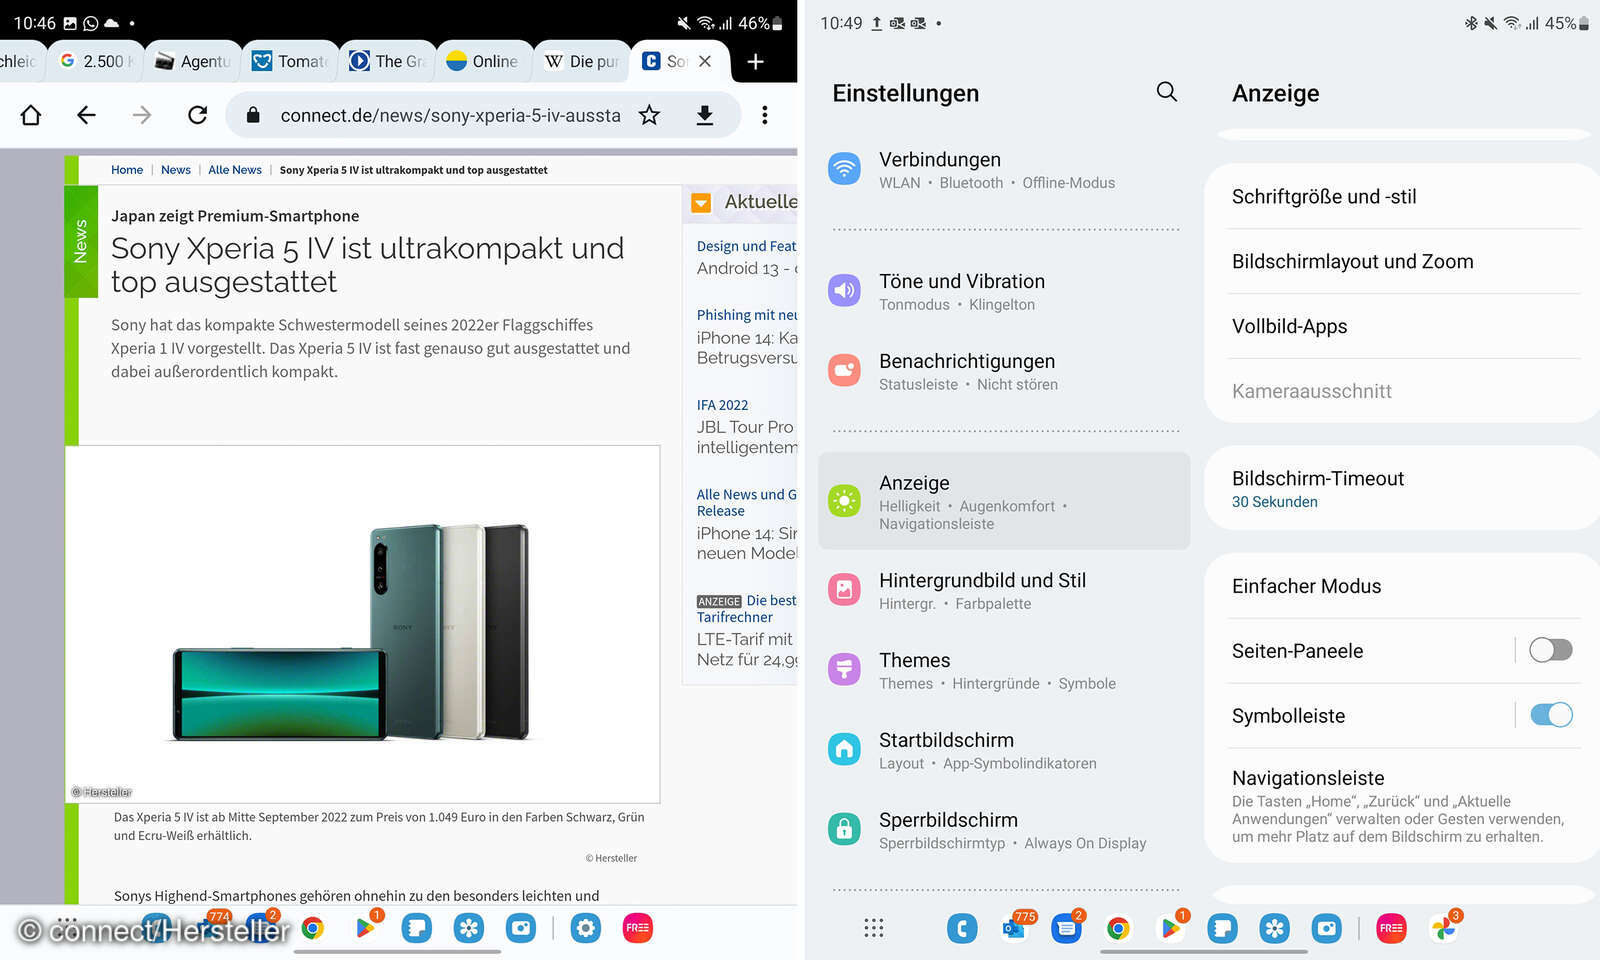
Task: Tap the Chrome home icon
Action: 30,115
